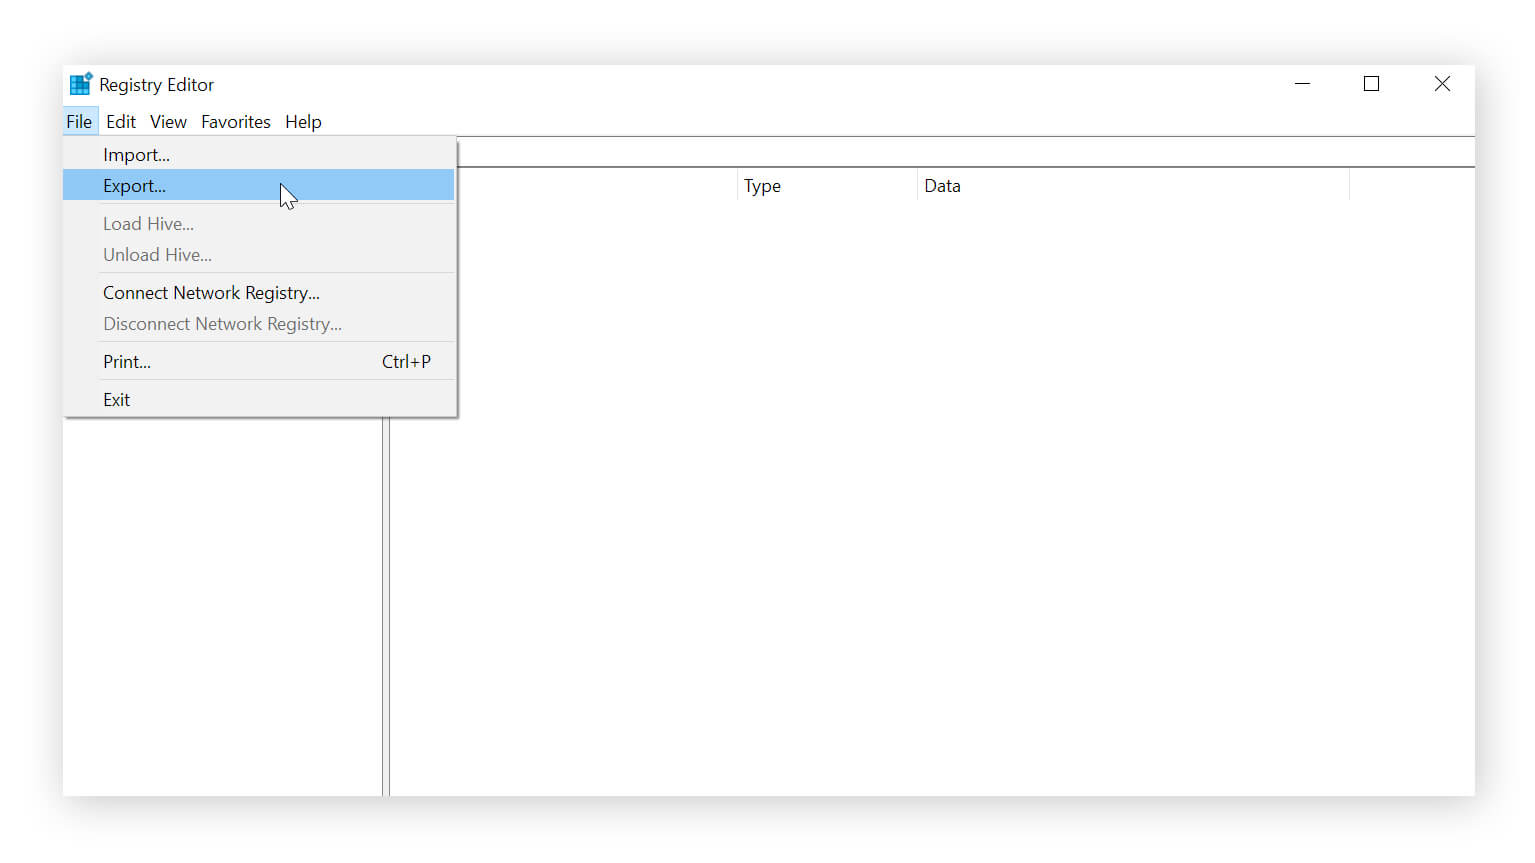
Task: Close the Registry Editor window
Action: (x=1442, y=84)
